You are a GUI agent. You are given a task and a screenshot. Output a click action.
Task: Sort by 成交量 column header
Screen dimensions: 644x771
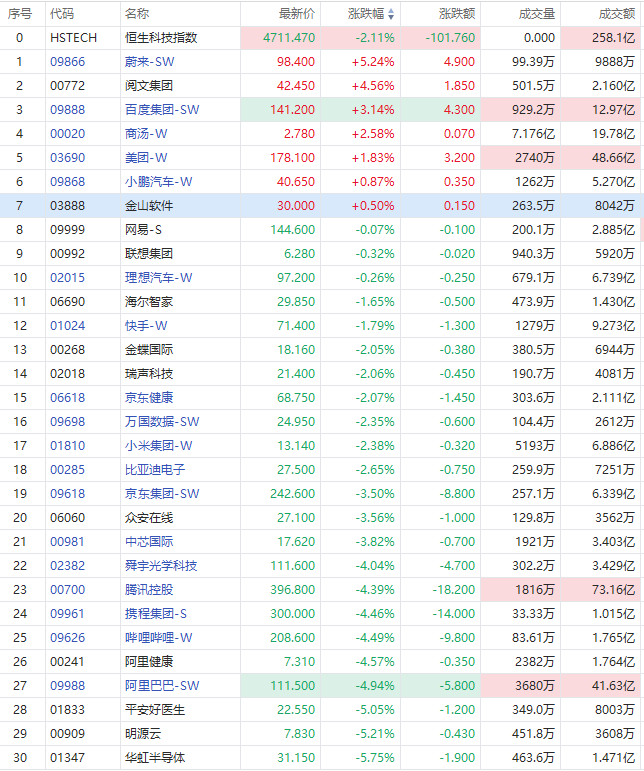(537, 14)
